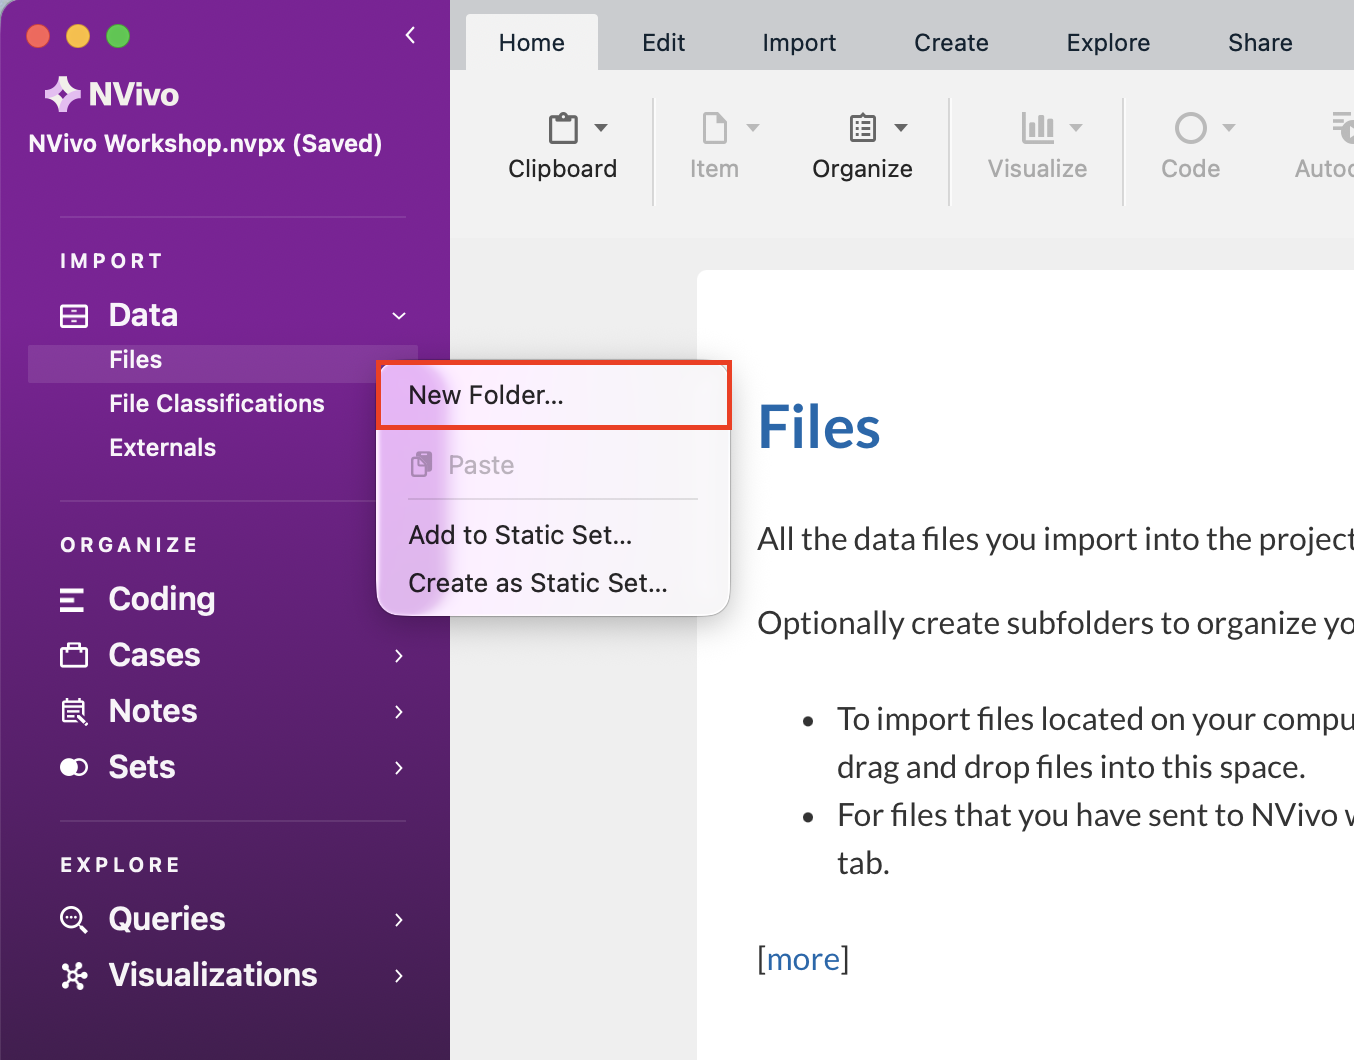Switch to the Edit tab
Viewport: 1354px width, 1060px height.
point(664,43)
